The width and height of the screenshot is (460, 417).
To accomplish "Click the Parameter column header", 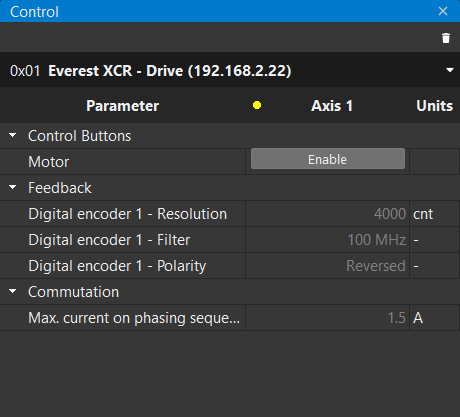I will pyautogui.click(x=122, y=106).
